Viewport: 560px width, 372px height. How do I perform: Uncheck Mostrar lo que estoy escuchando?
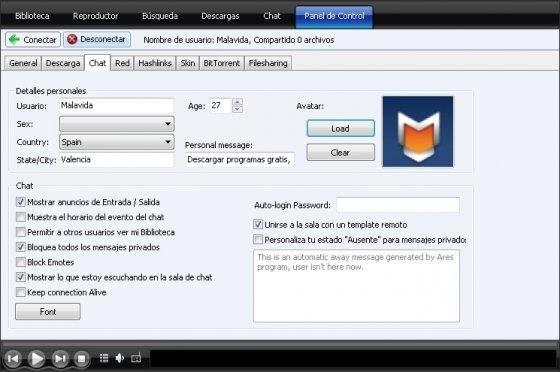tap(21, 277)
